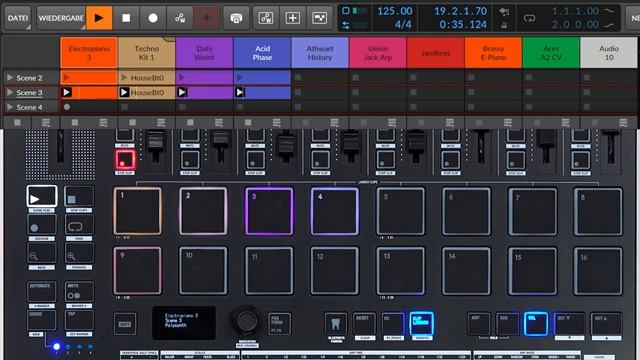The width and height of the screenshot is (640, 360).
Task: Stop clips on Acid Phase track
Action: pyautogui.click(x=248, y=122)
